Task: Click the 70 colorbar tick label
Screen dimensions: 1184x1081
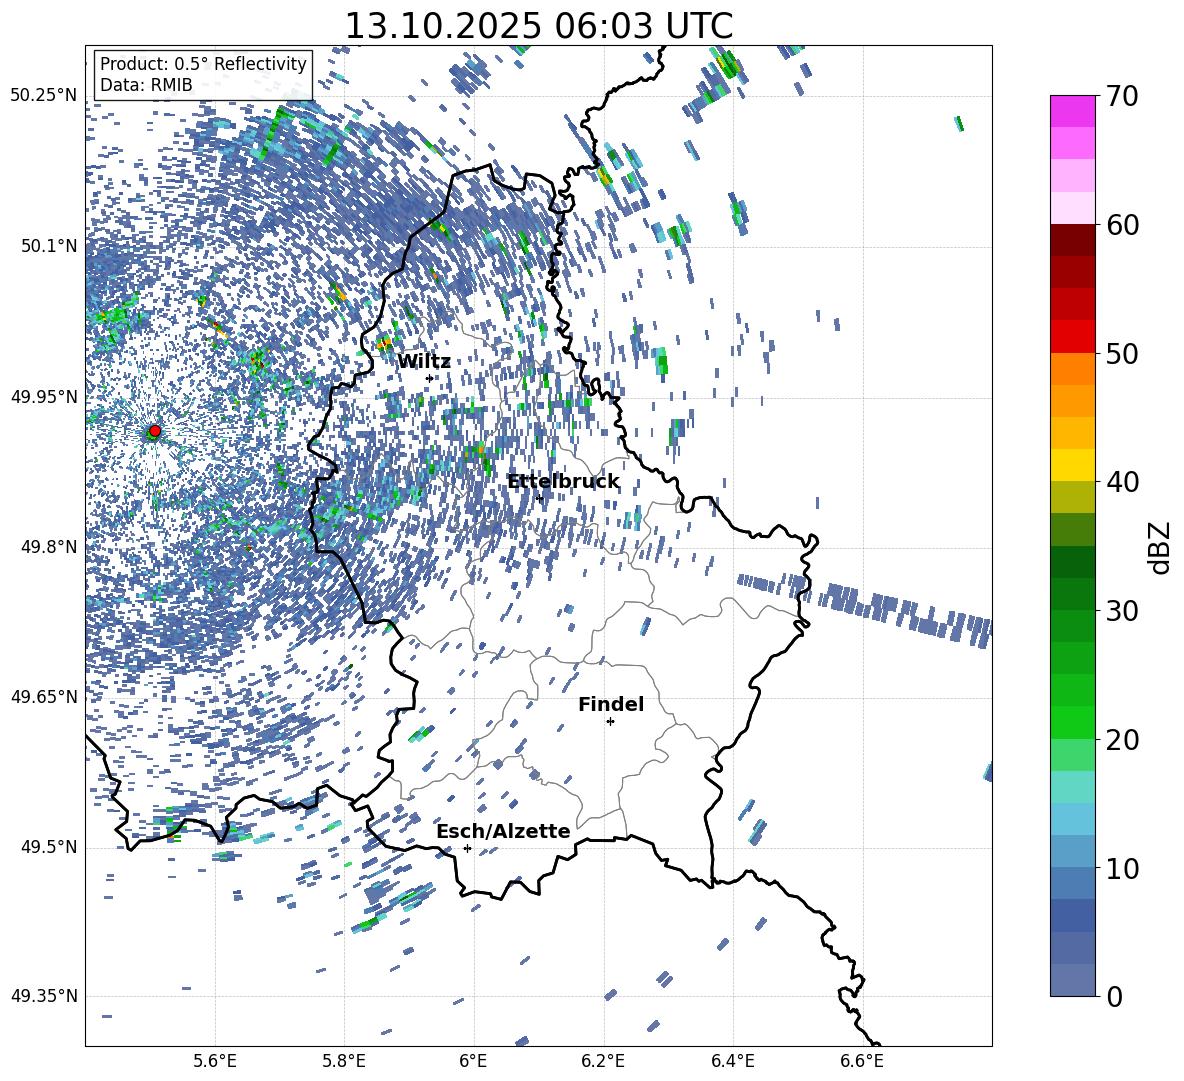Action: pos(1122,96)
